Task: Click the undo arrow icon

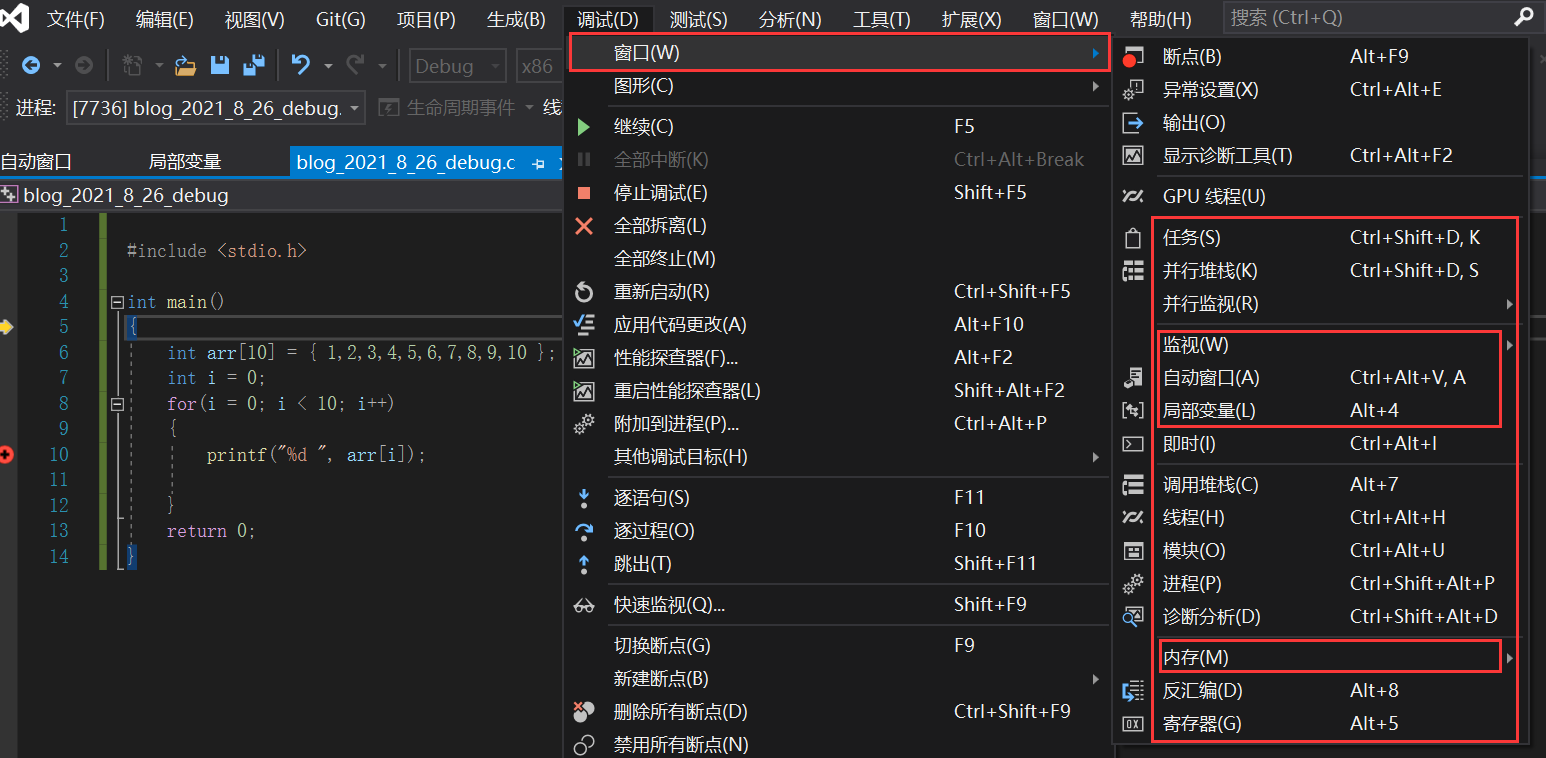Action: [x=300, y=66]
